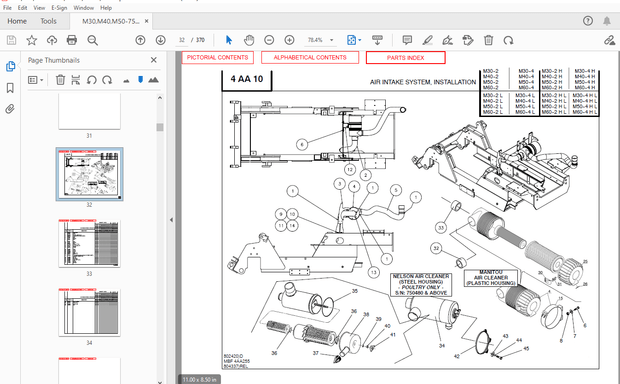Open the View menu
Image resolution: width=620 pixels, height=384 pixels.
click(39, 8)
